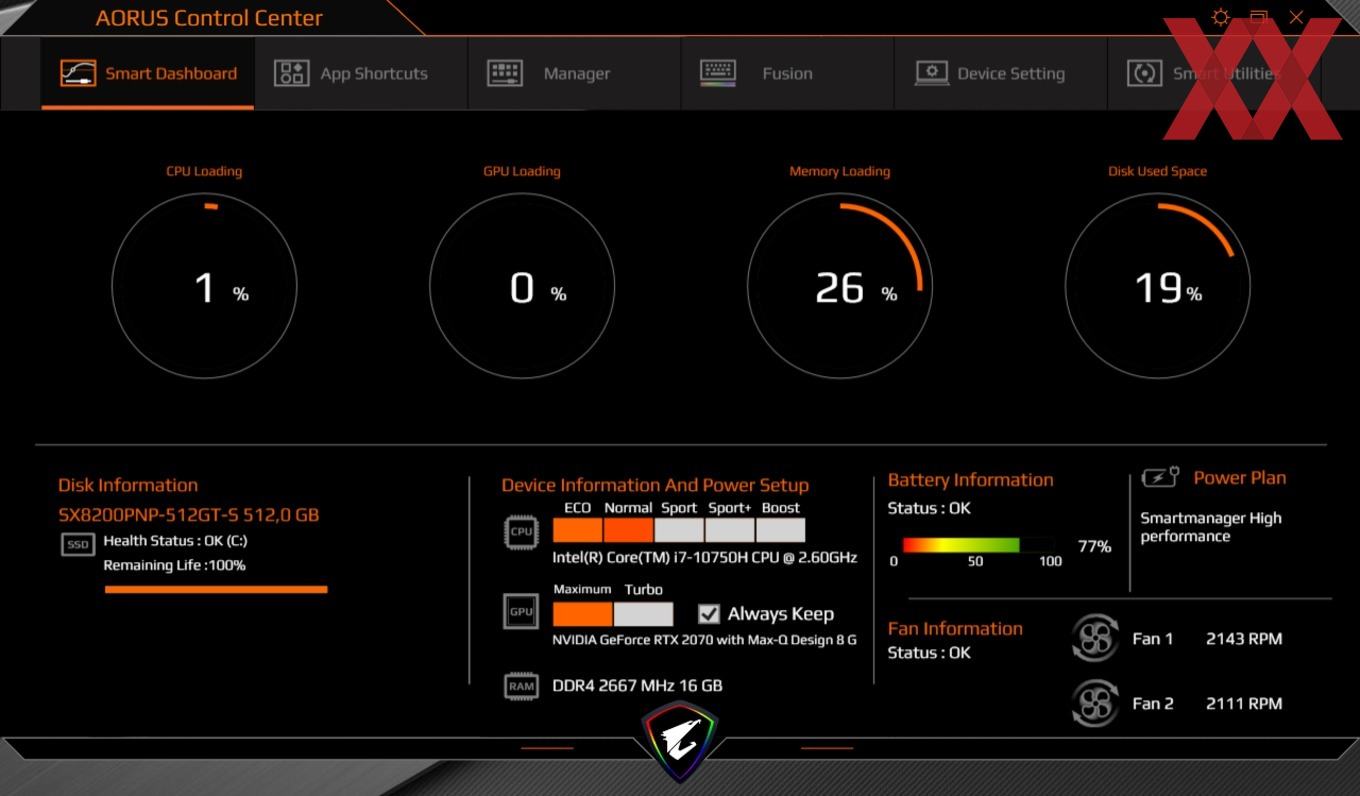Open settings gear in title bar
Screen dimensions: 1360x796
click(1220, 17)
